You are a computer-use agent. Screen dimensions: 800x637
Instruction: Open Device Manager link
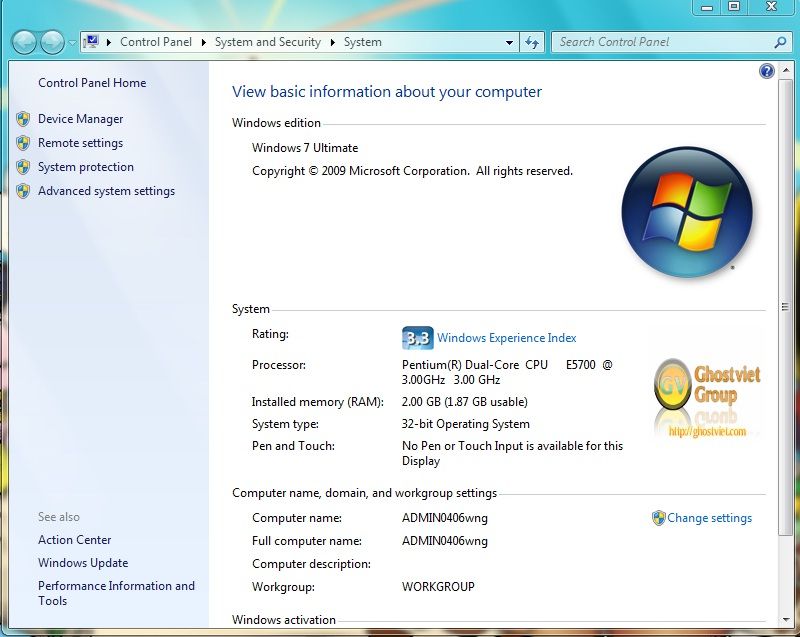[x=81, y=119]
